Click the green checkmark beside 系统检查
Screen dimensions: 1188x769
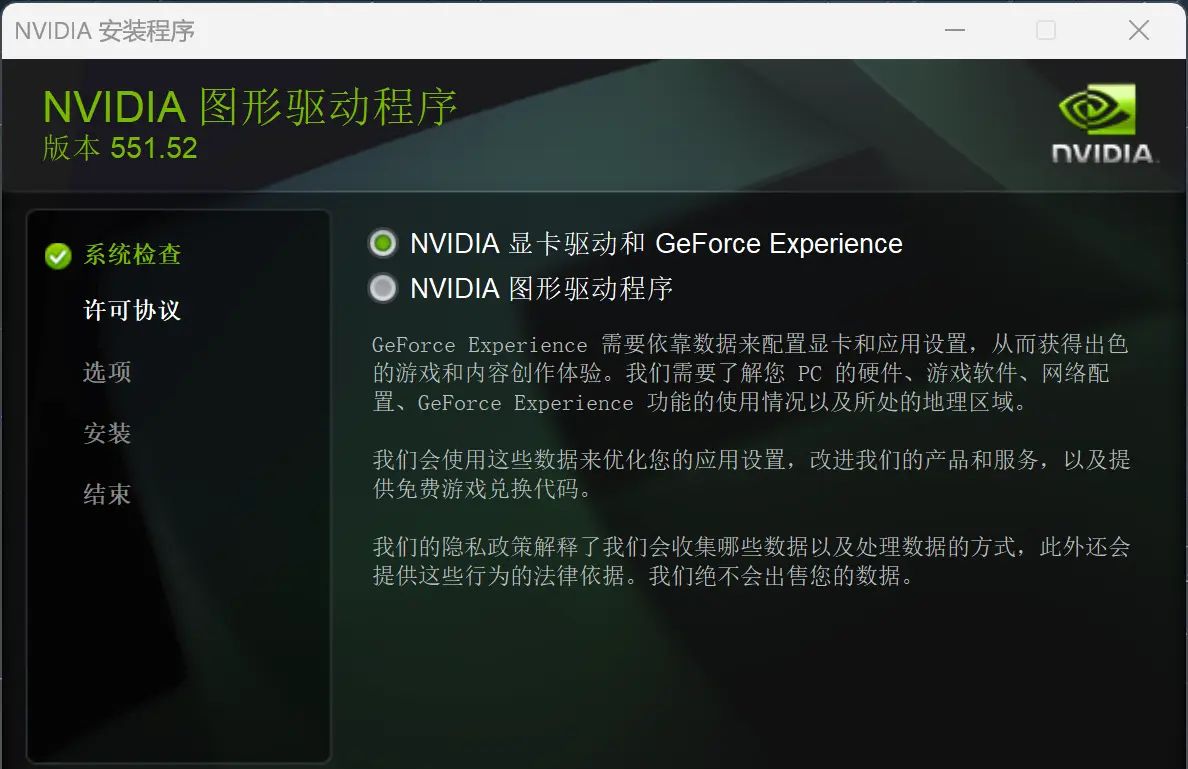click(58, 256)
